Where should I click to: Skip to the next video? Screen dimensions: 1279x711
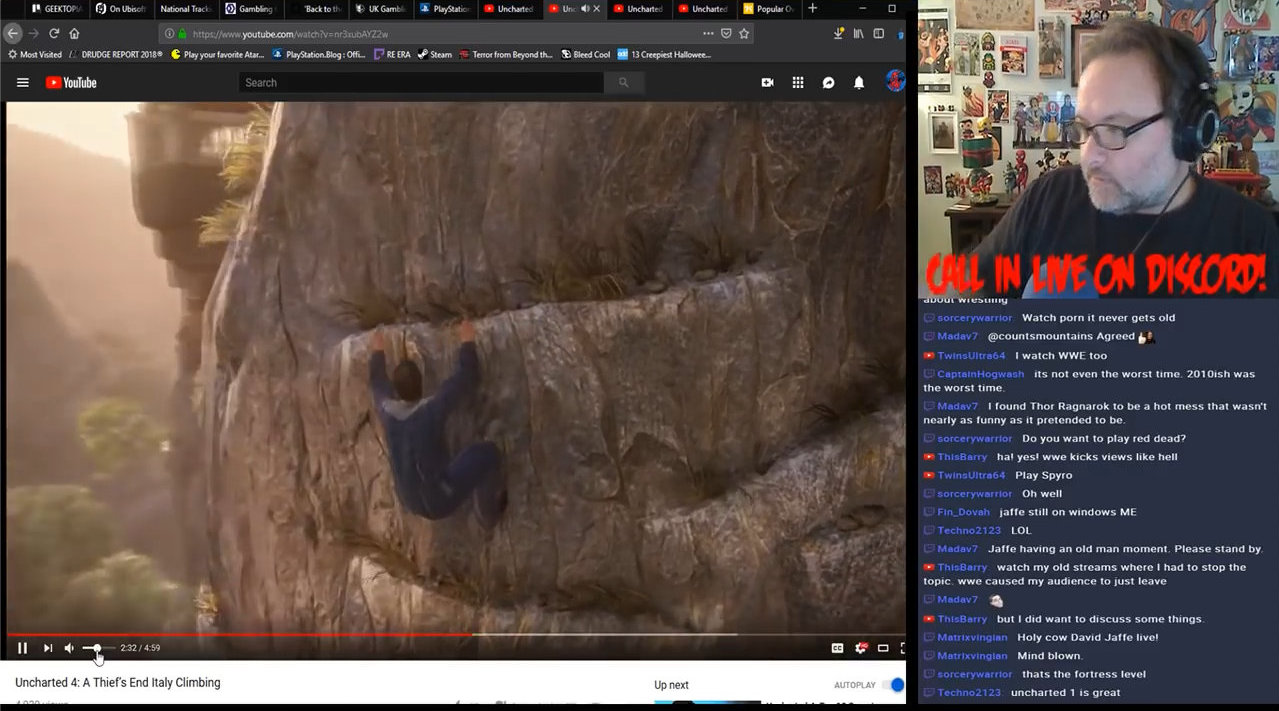coord(47,648)
